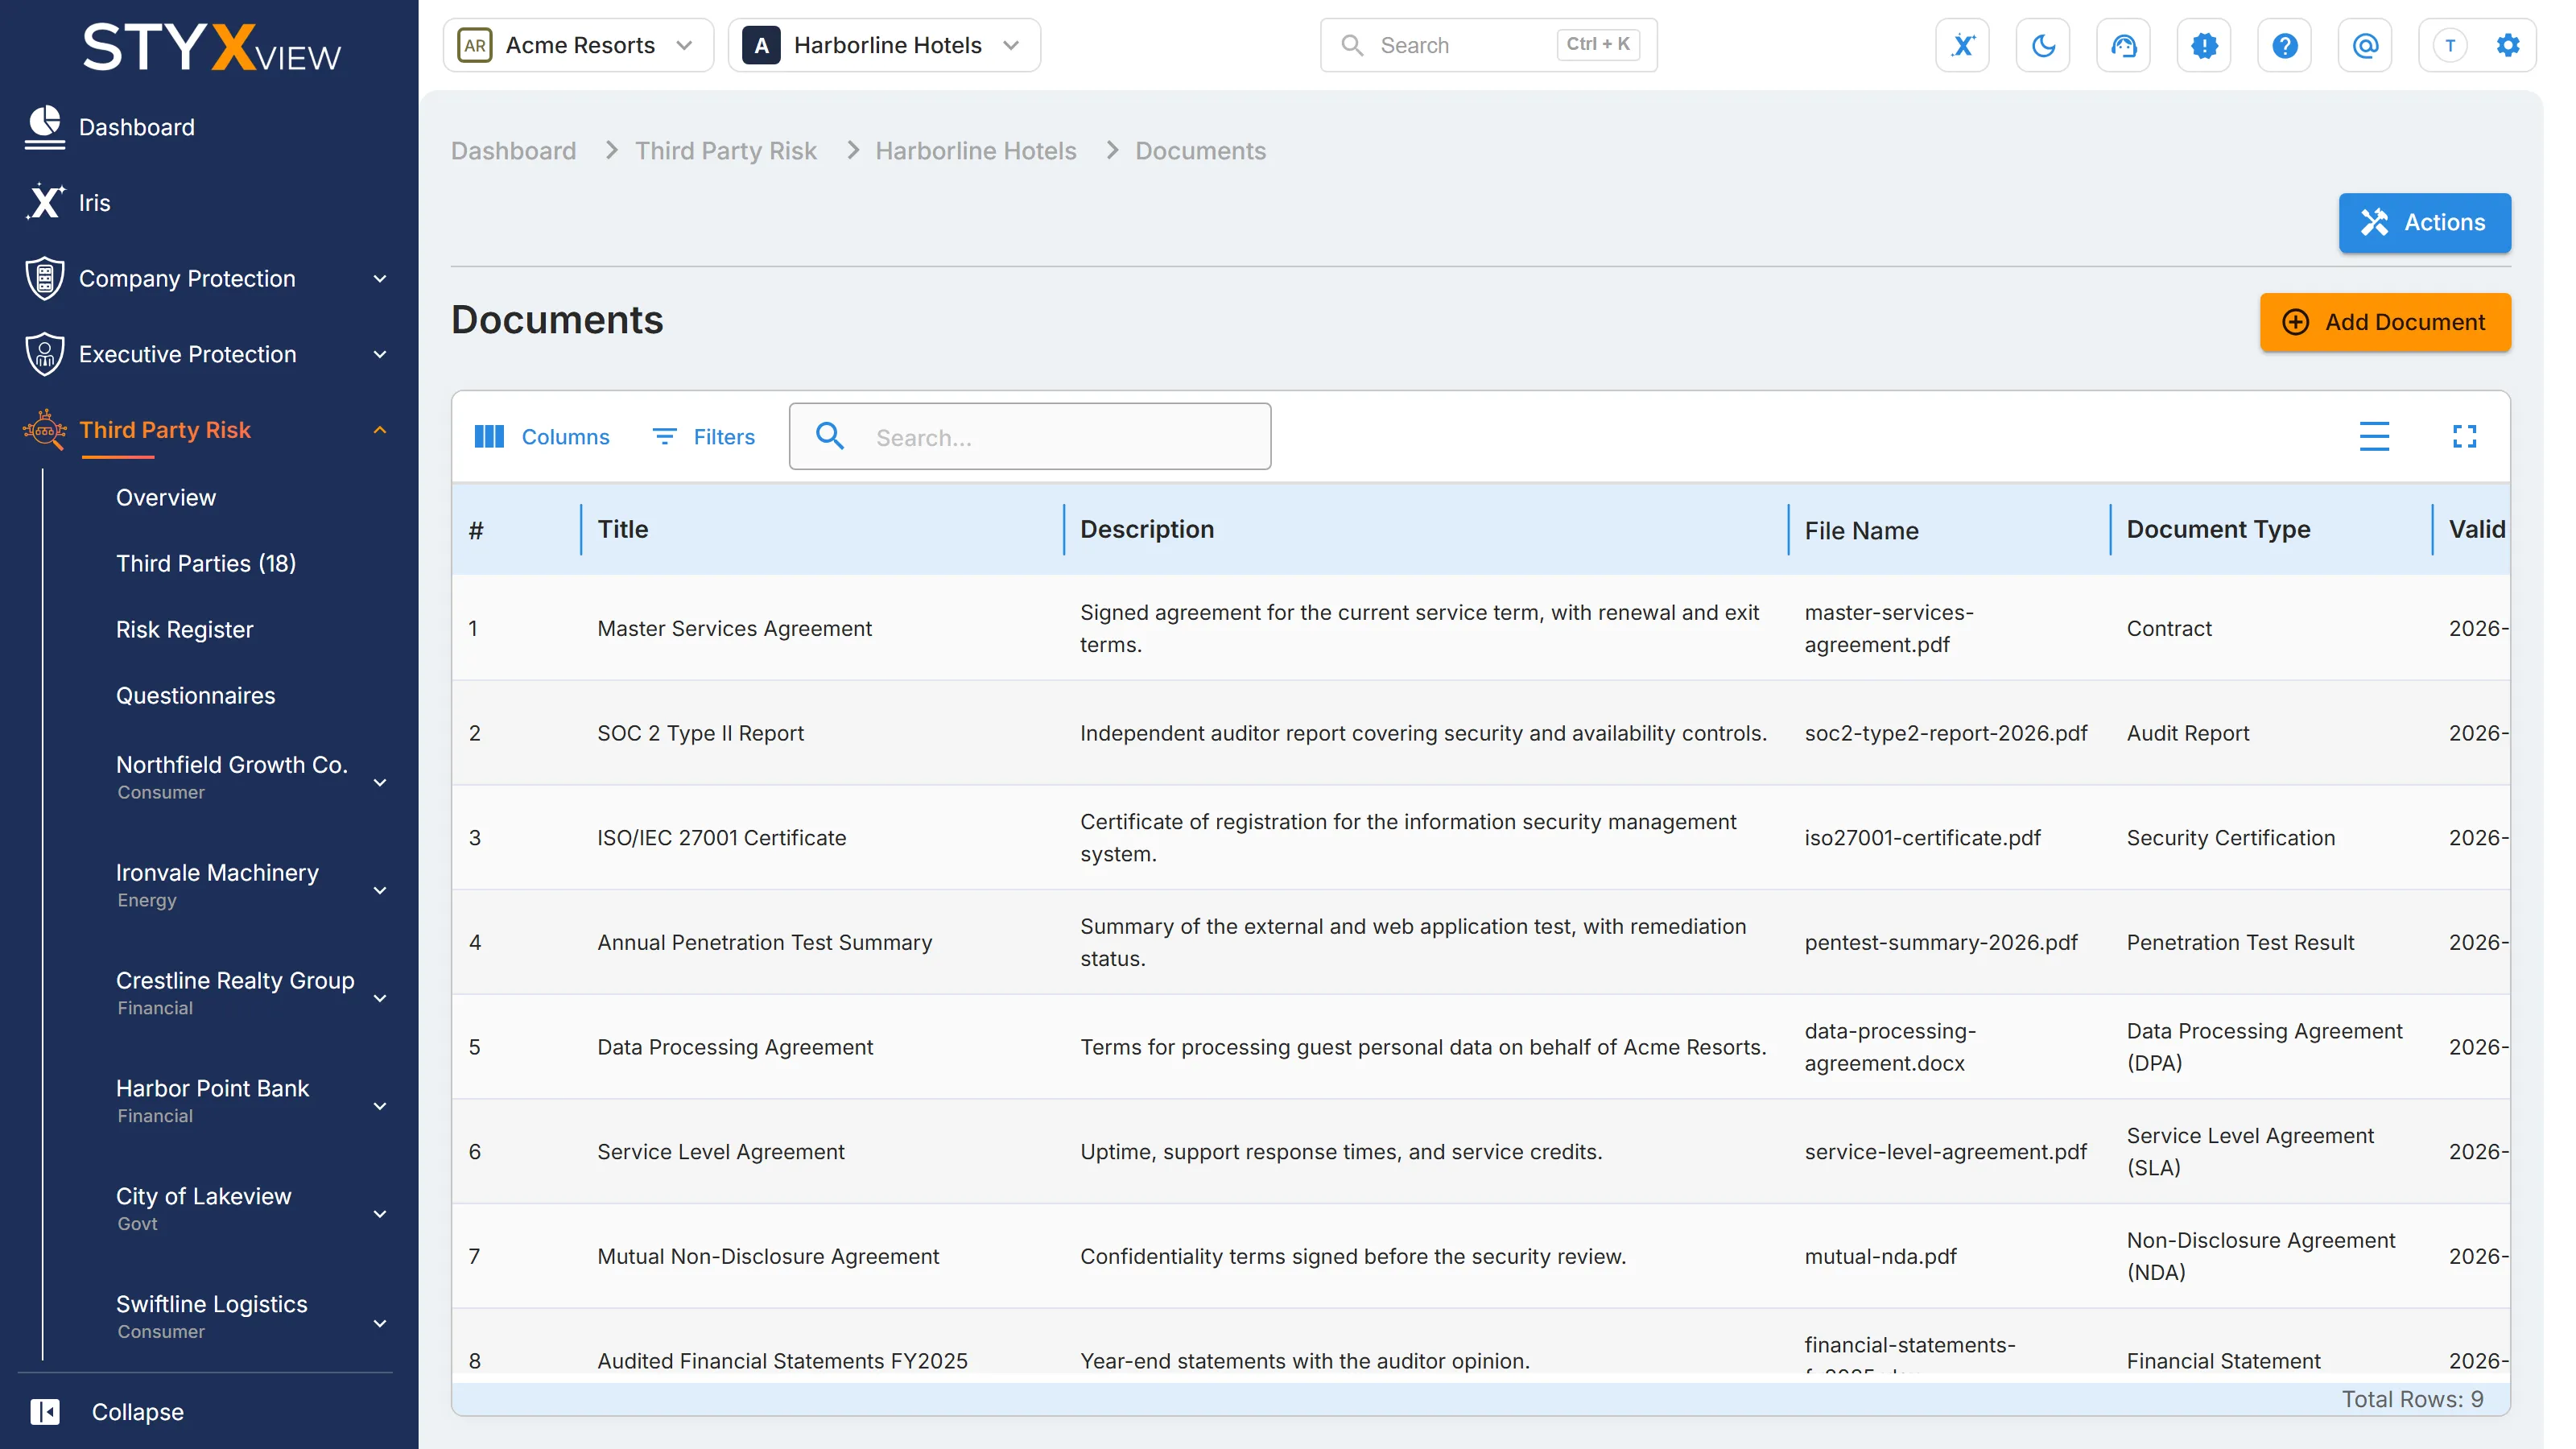Open Risk Register page
This screenshot has width=2576, height=1449.
pyautogui.click(x=184, y=630)
